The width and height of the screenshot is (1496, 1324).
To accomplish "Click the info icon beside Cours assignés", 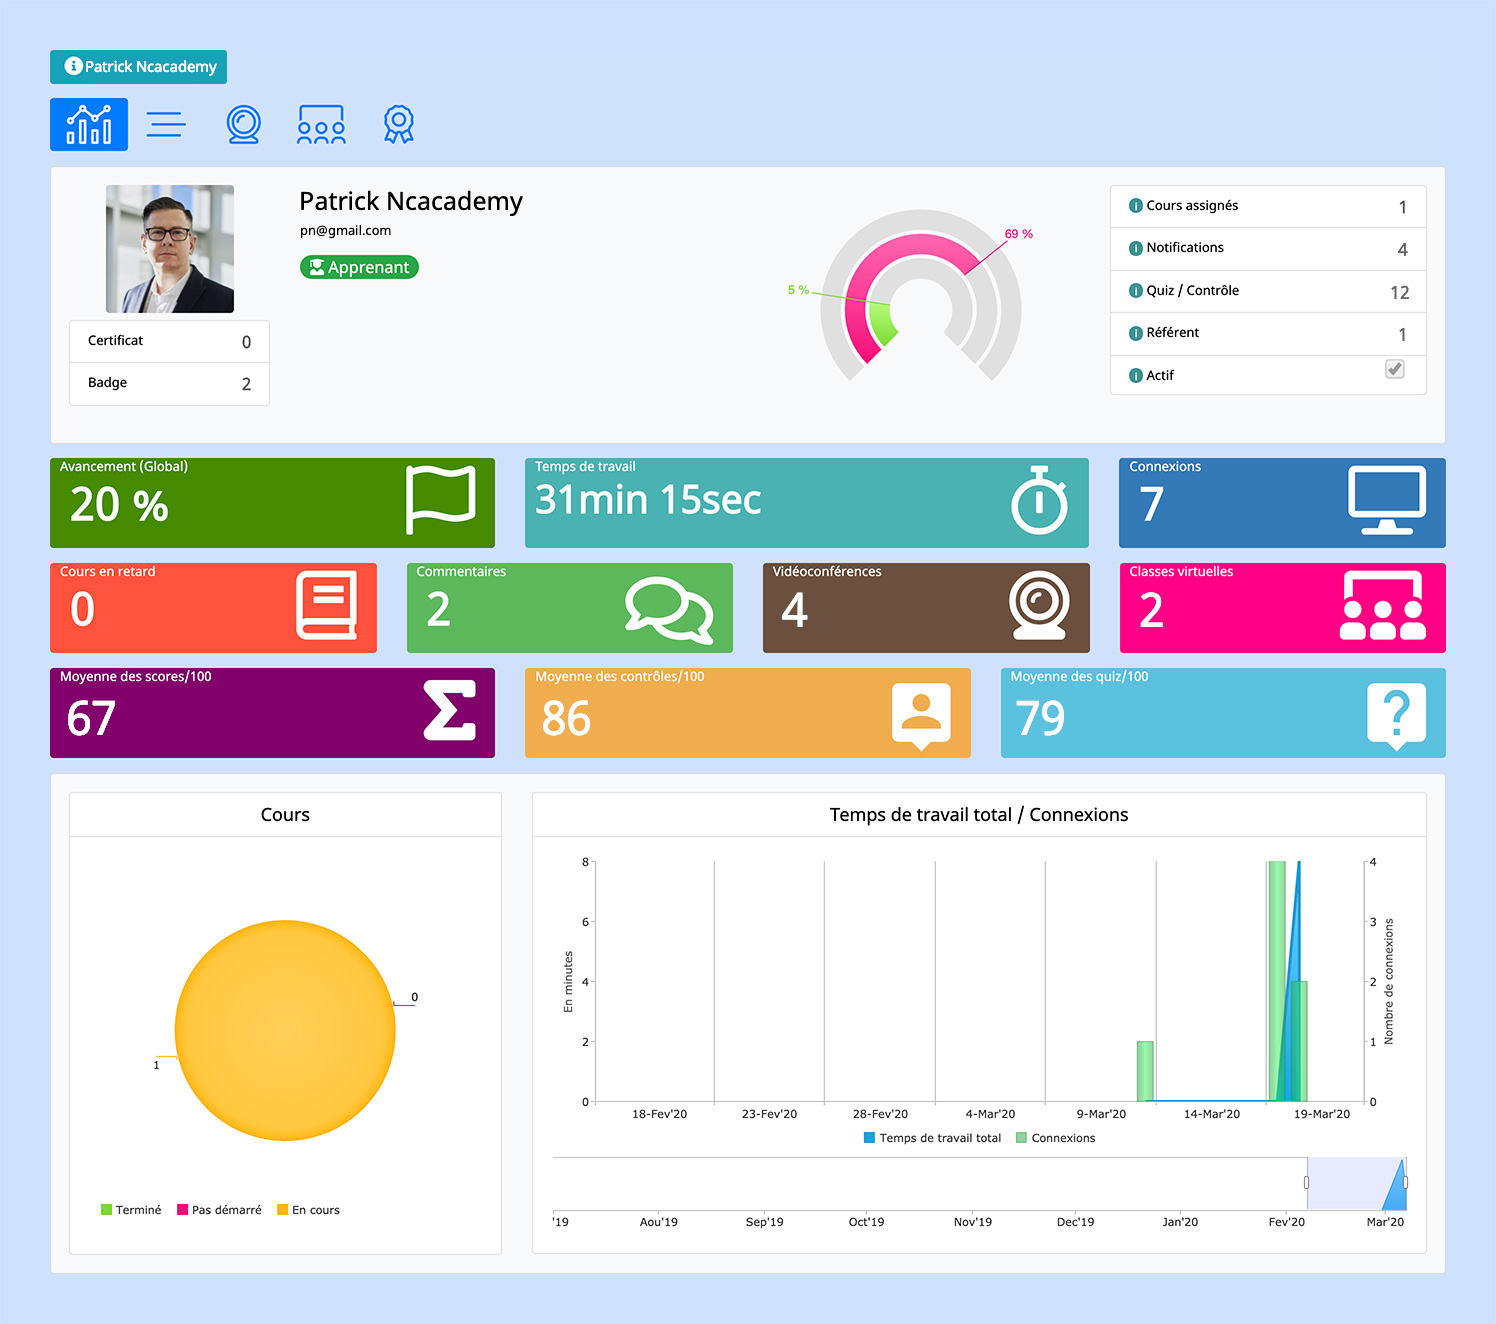I will 1136,206.
